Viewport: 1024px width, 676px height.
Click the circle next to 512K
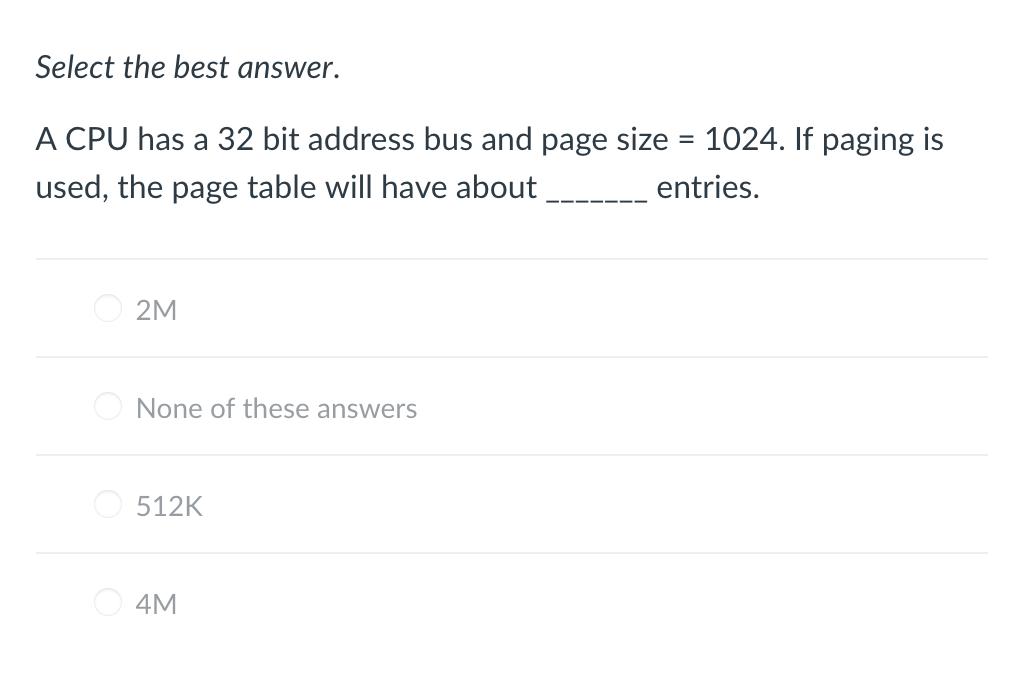click(x=108, y=504)
